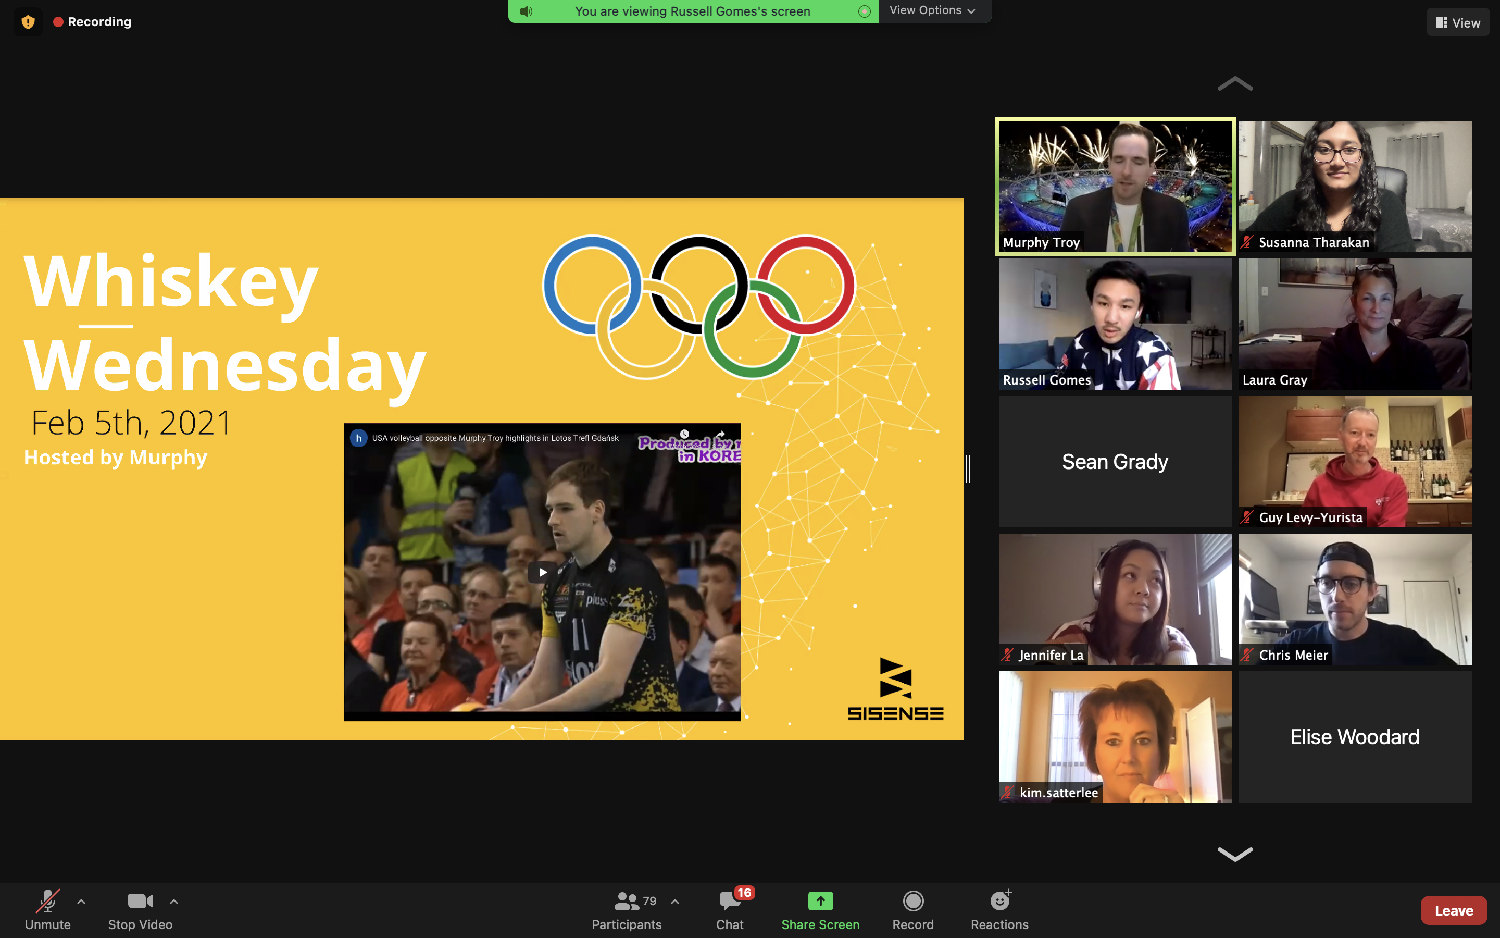Image resolution: width=1500 pixels, height=938 pixels.
Task: Click the watch later clock icon on video
Action: coord(684,435)
